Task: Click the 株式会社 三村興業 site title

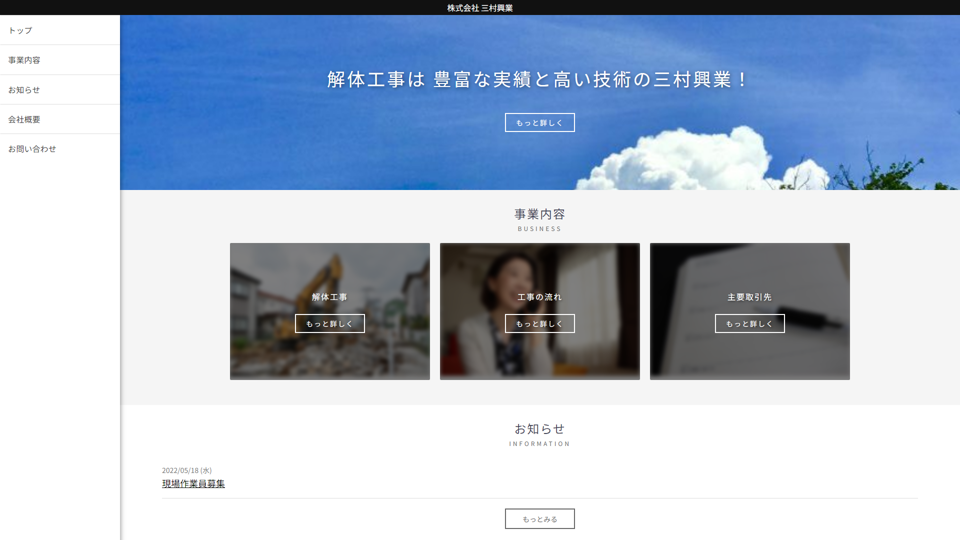Action: tap(480, 8)
